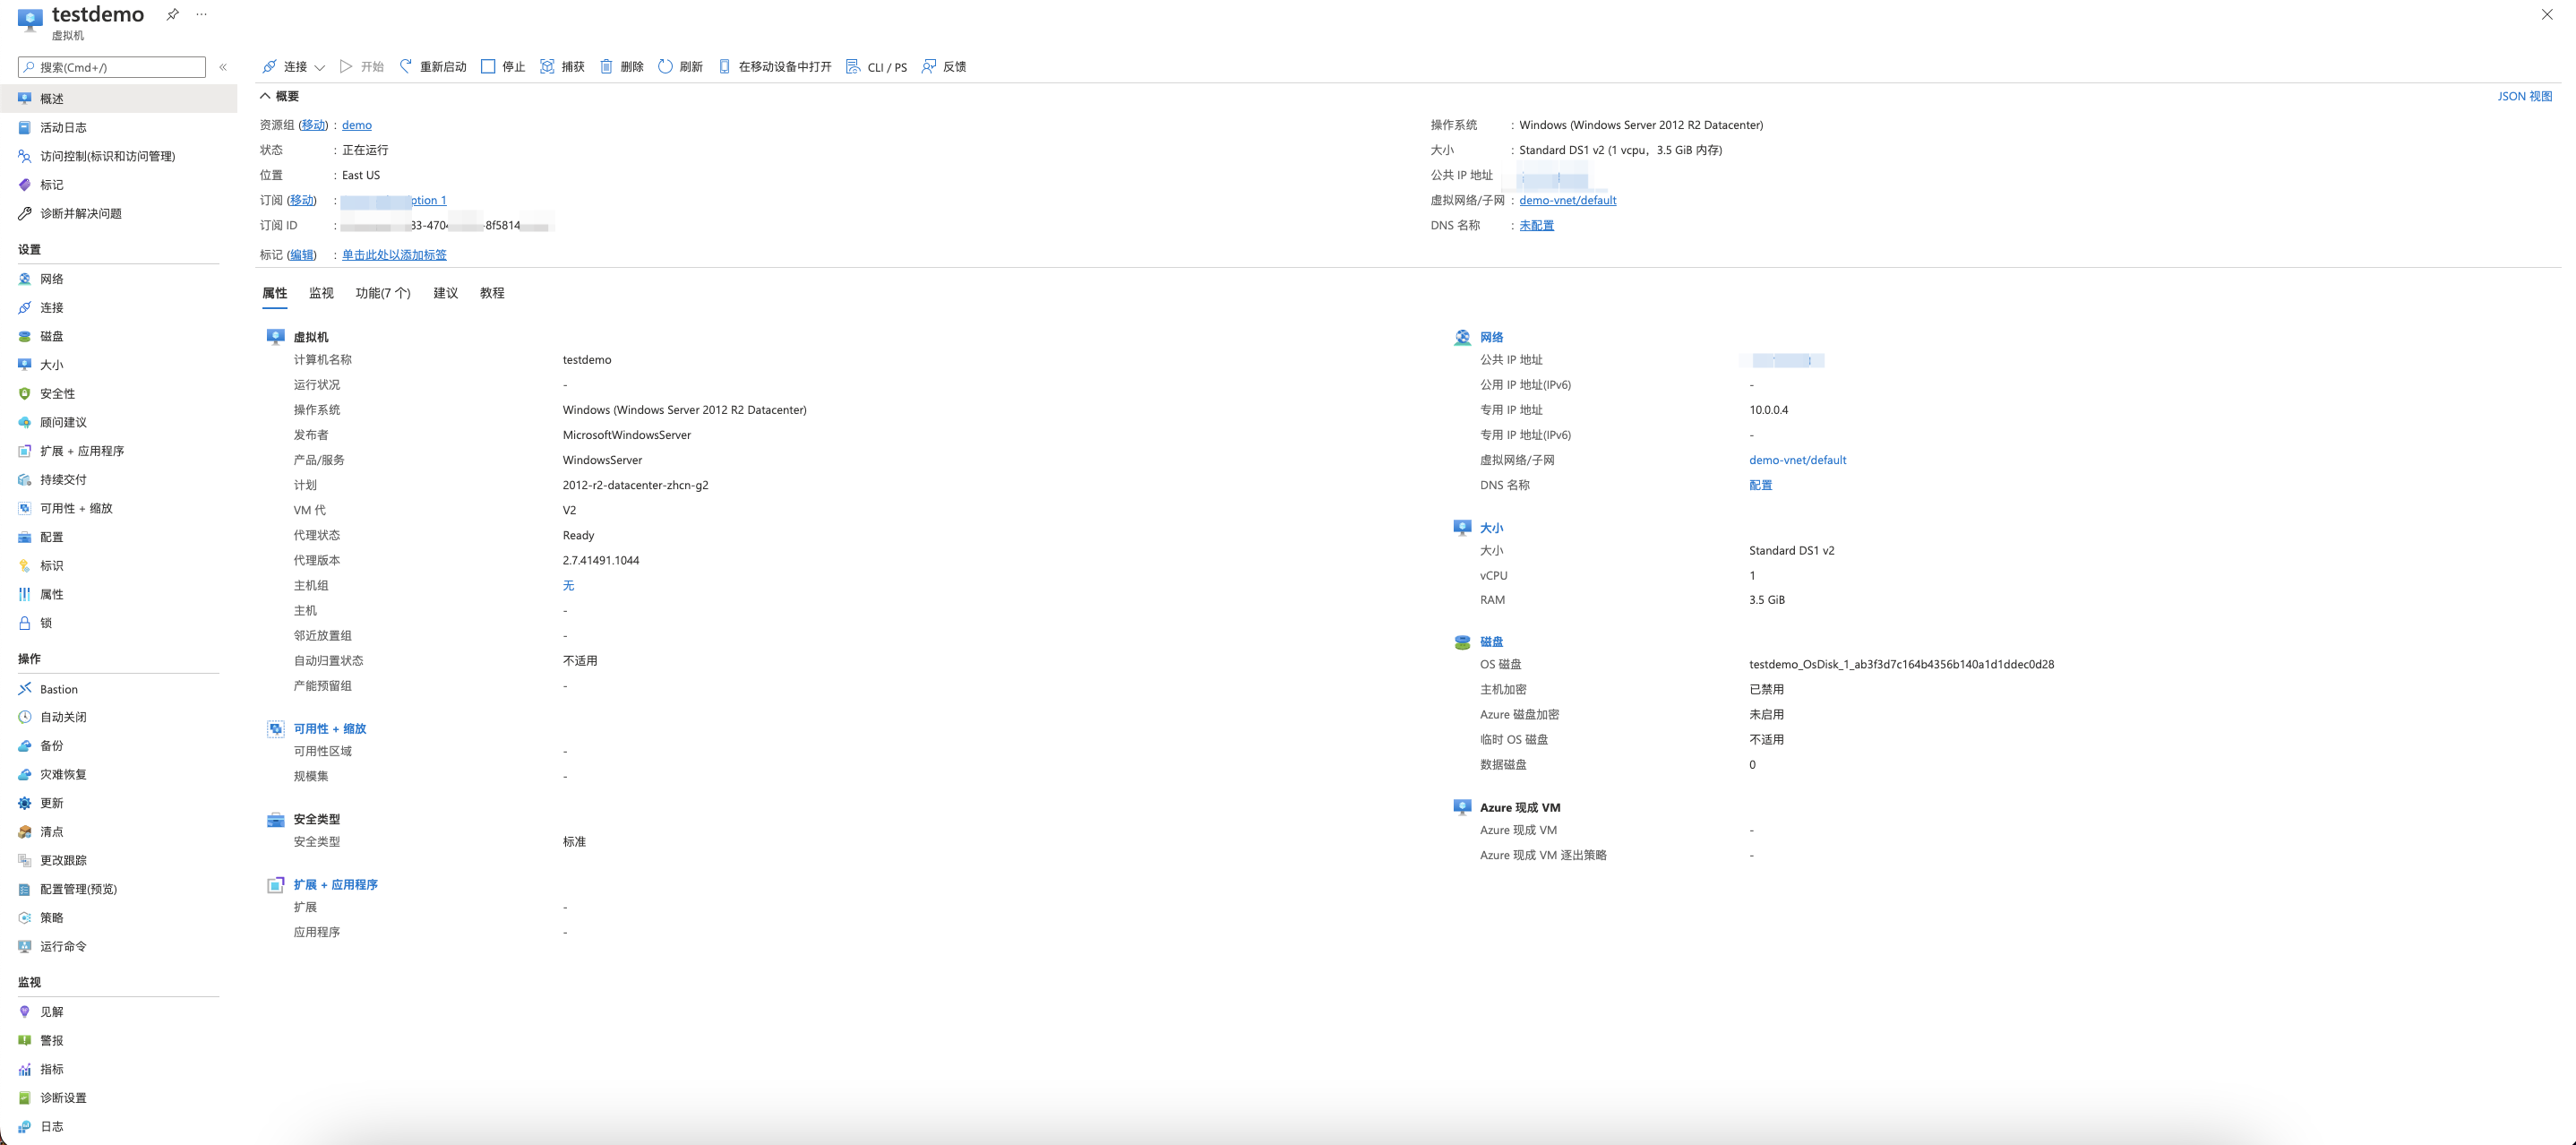Open 可用性 + 缩放 heading in properties

329,729
